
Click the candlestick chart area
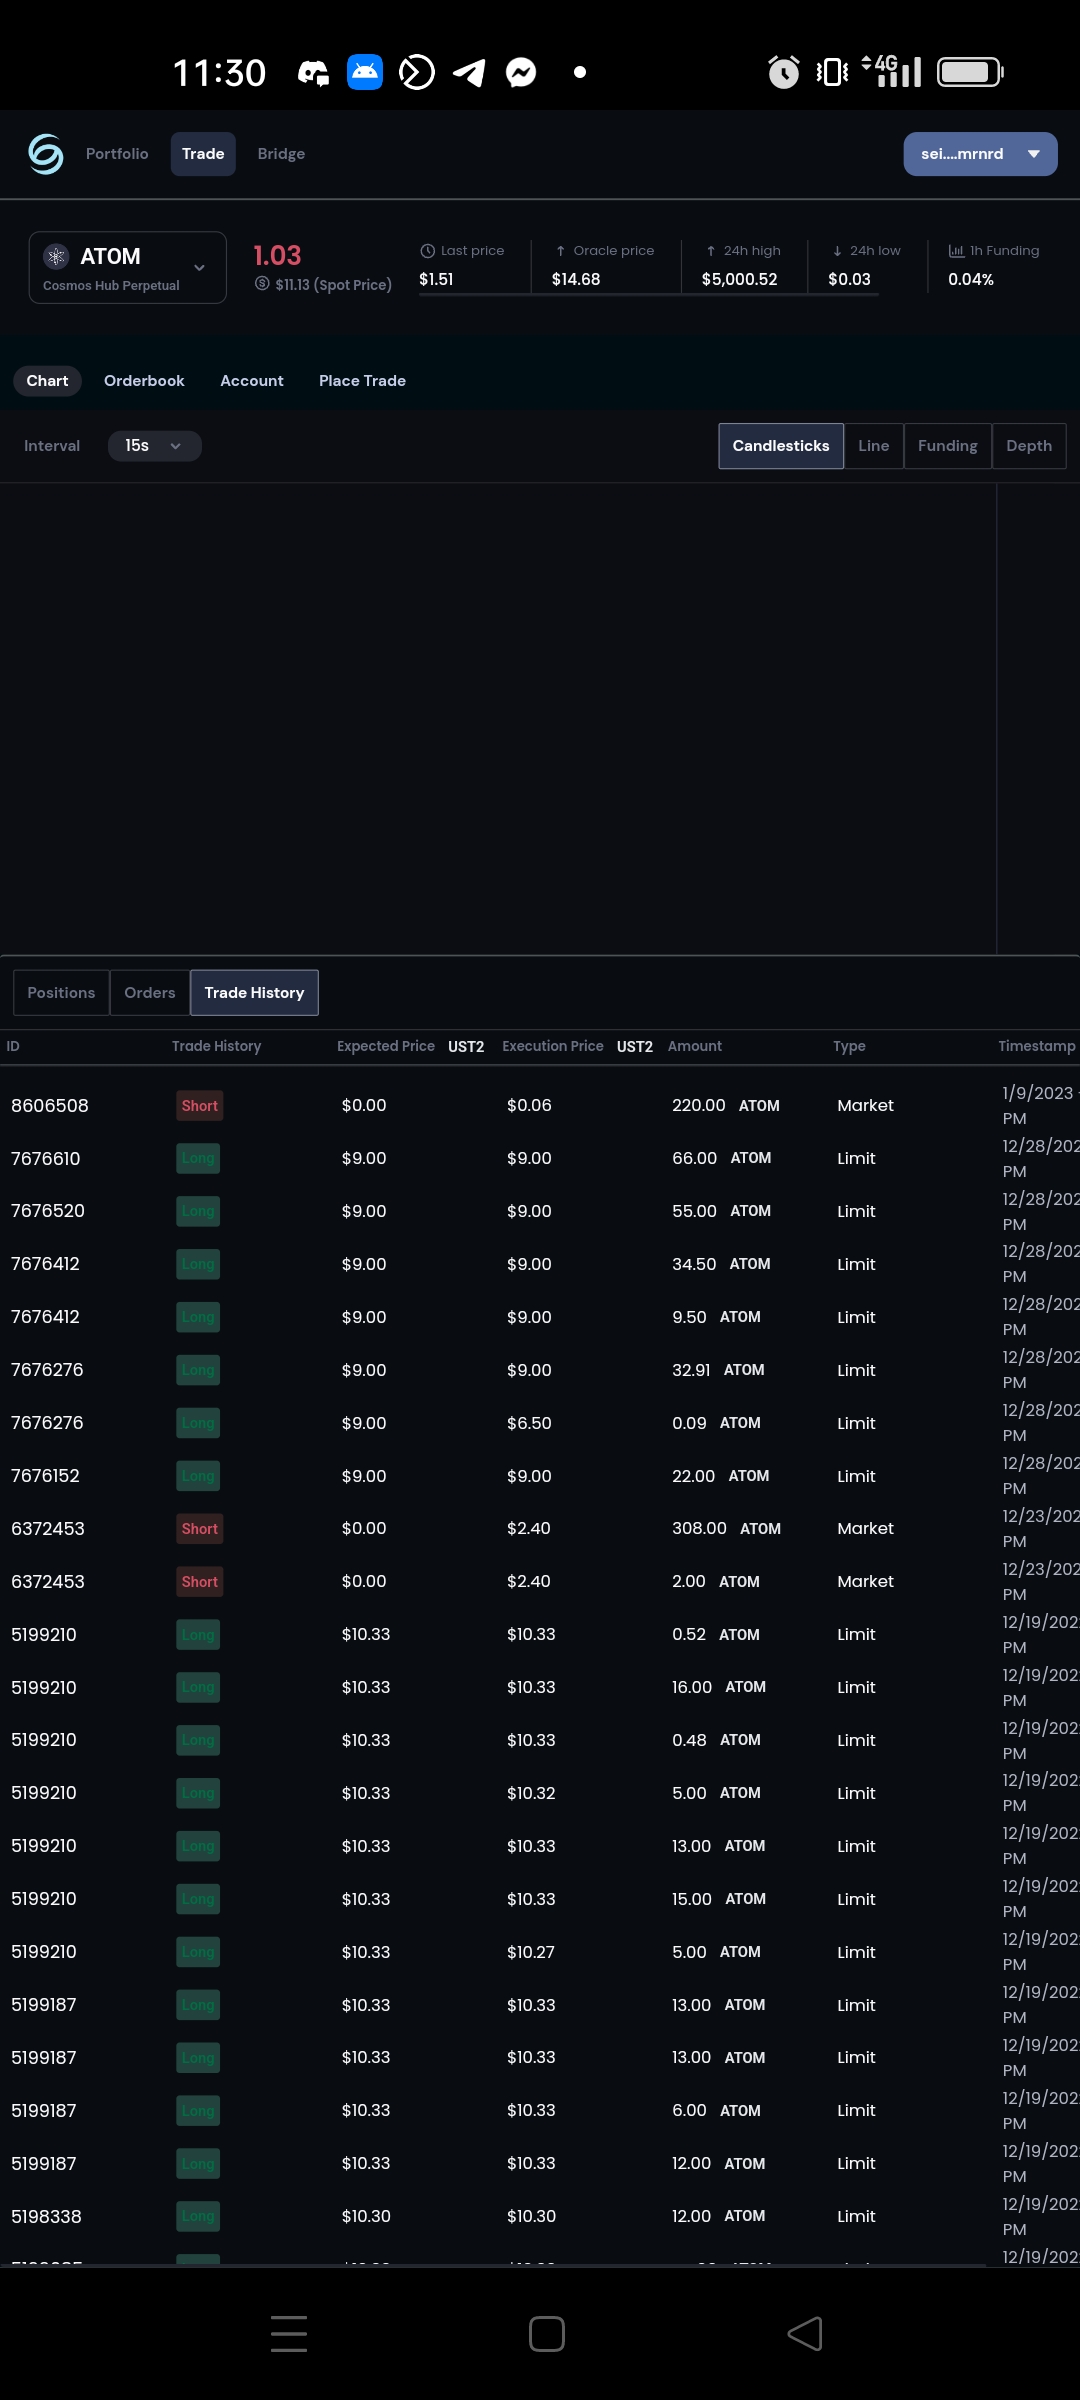click(x=498, y=718)
